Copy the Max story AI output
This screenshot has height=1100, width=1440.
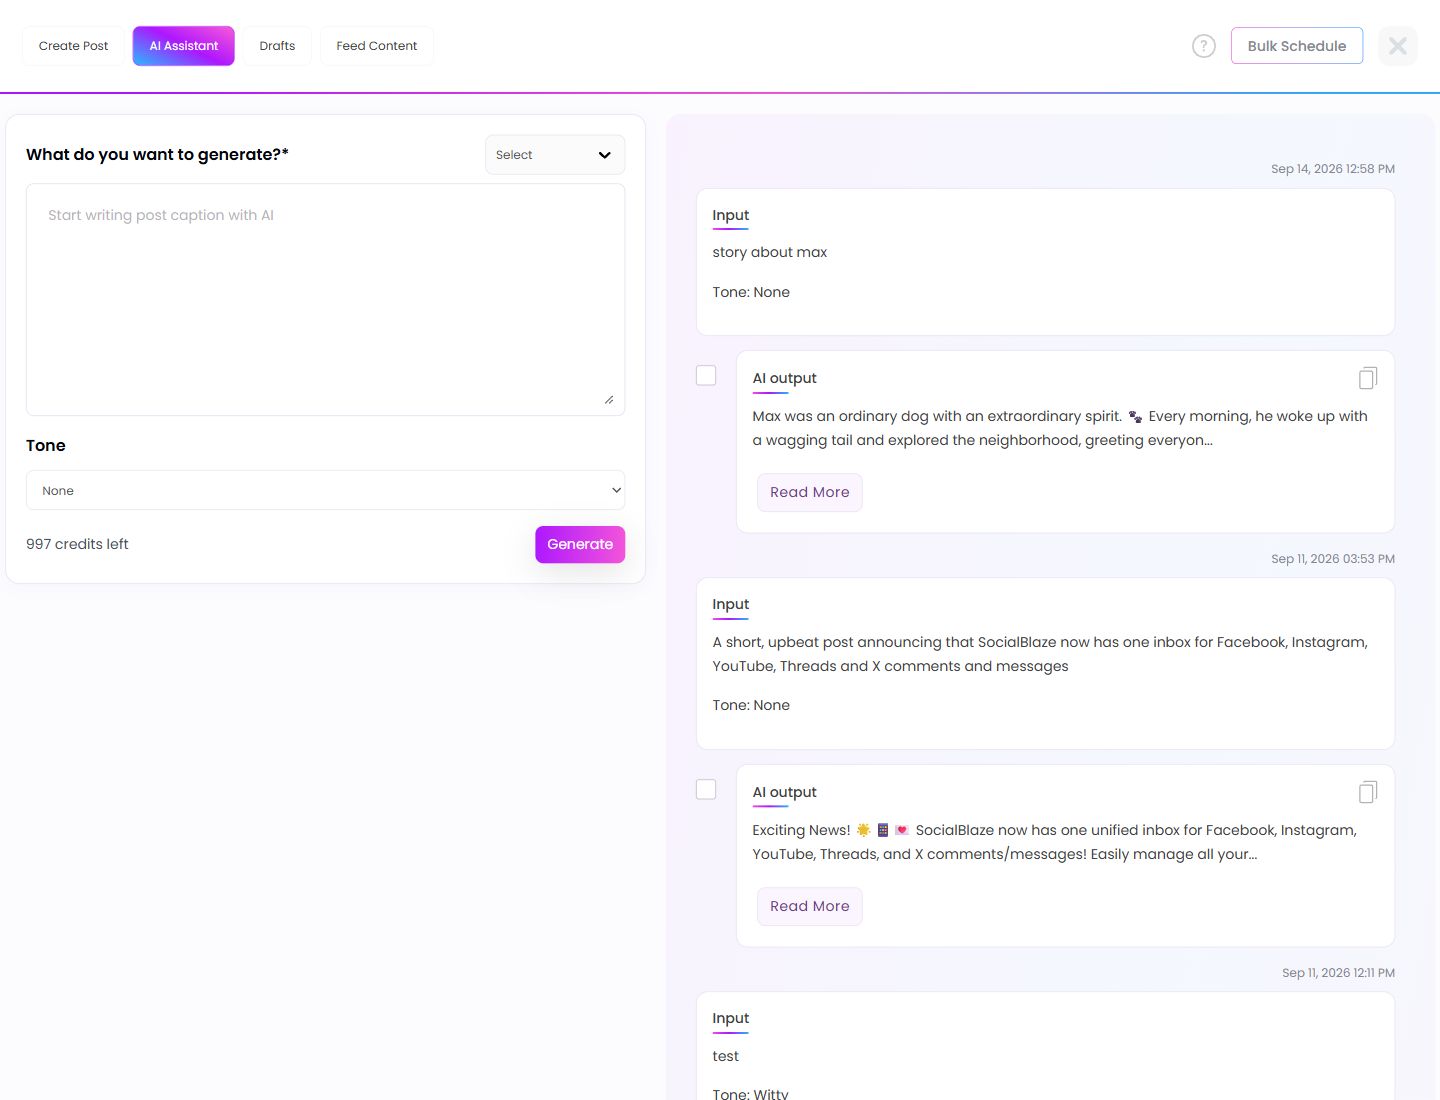pyautogui.click(x=1368, y=378)
